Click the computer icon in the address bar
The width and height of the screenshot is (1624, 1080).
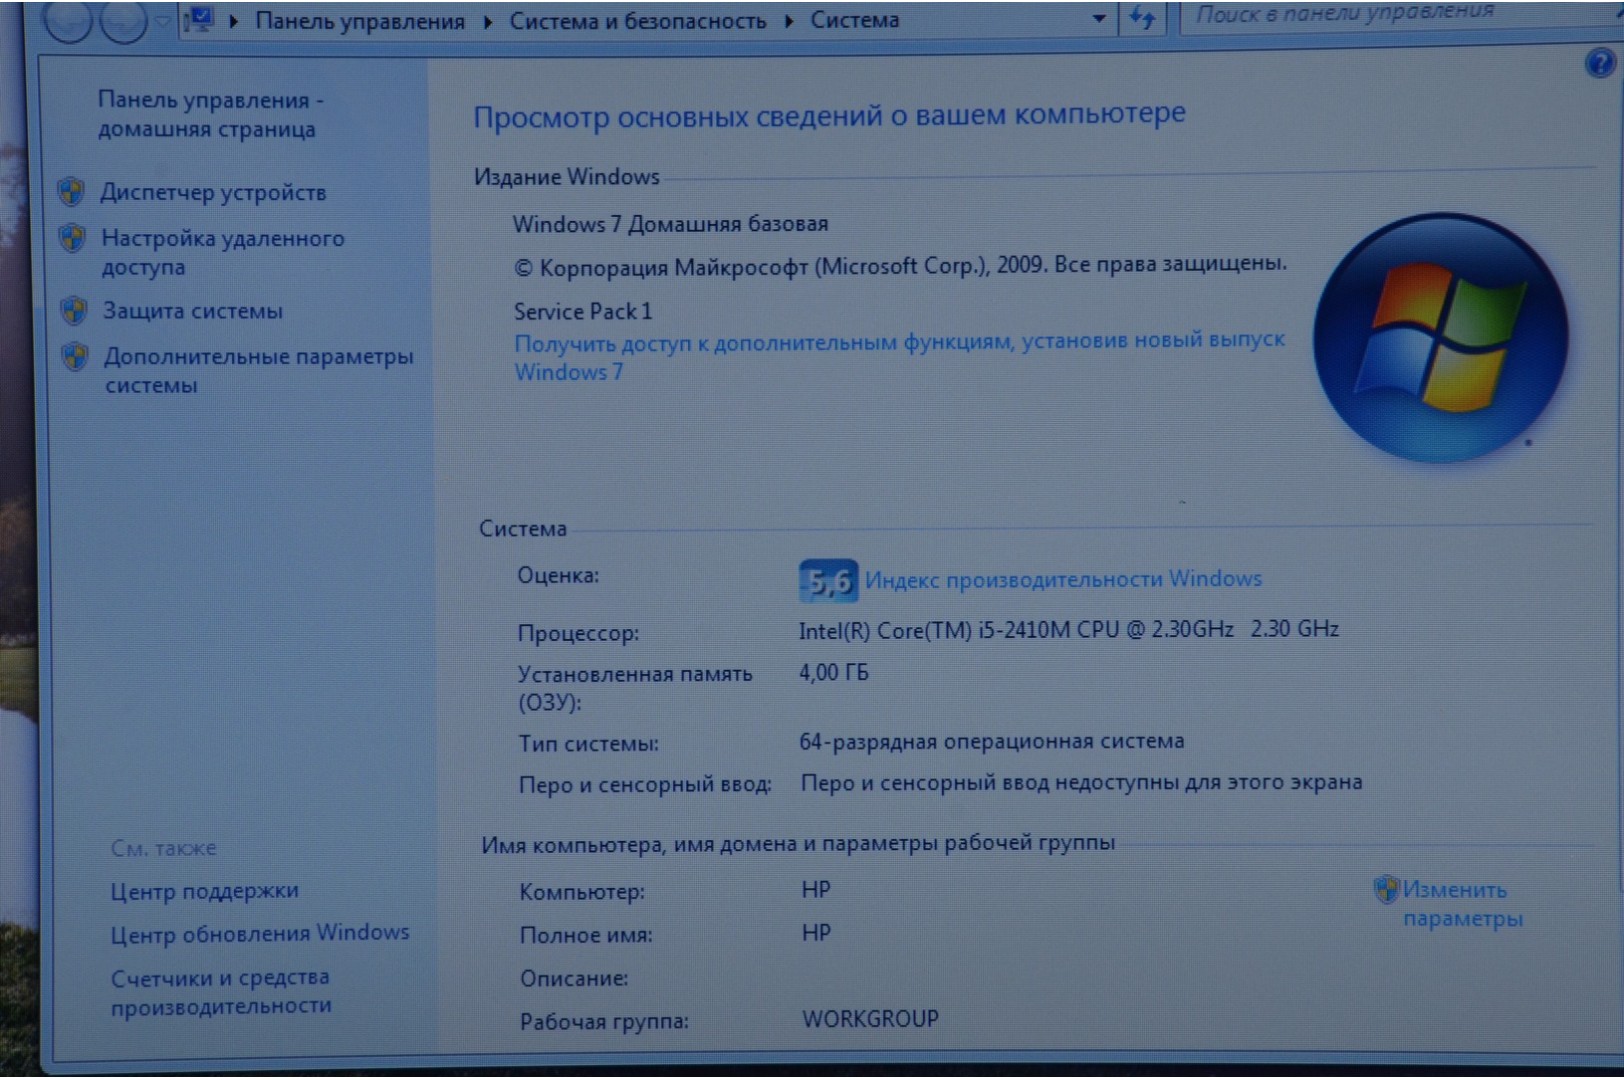pyautogui.click(x=200, y=19)
